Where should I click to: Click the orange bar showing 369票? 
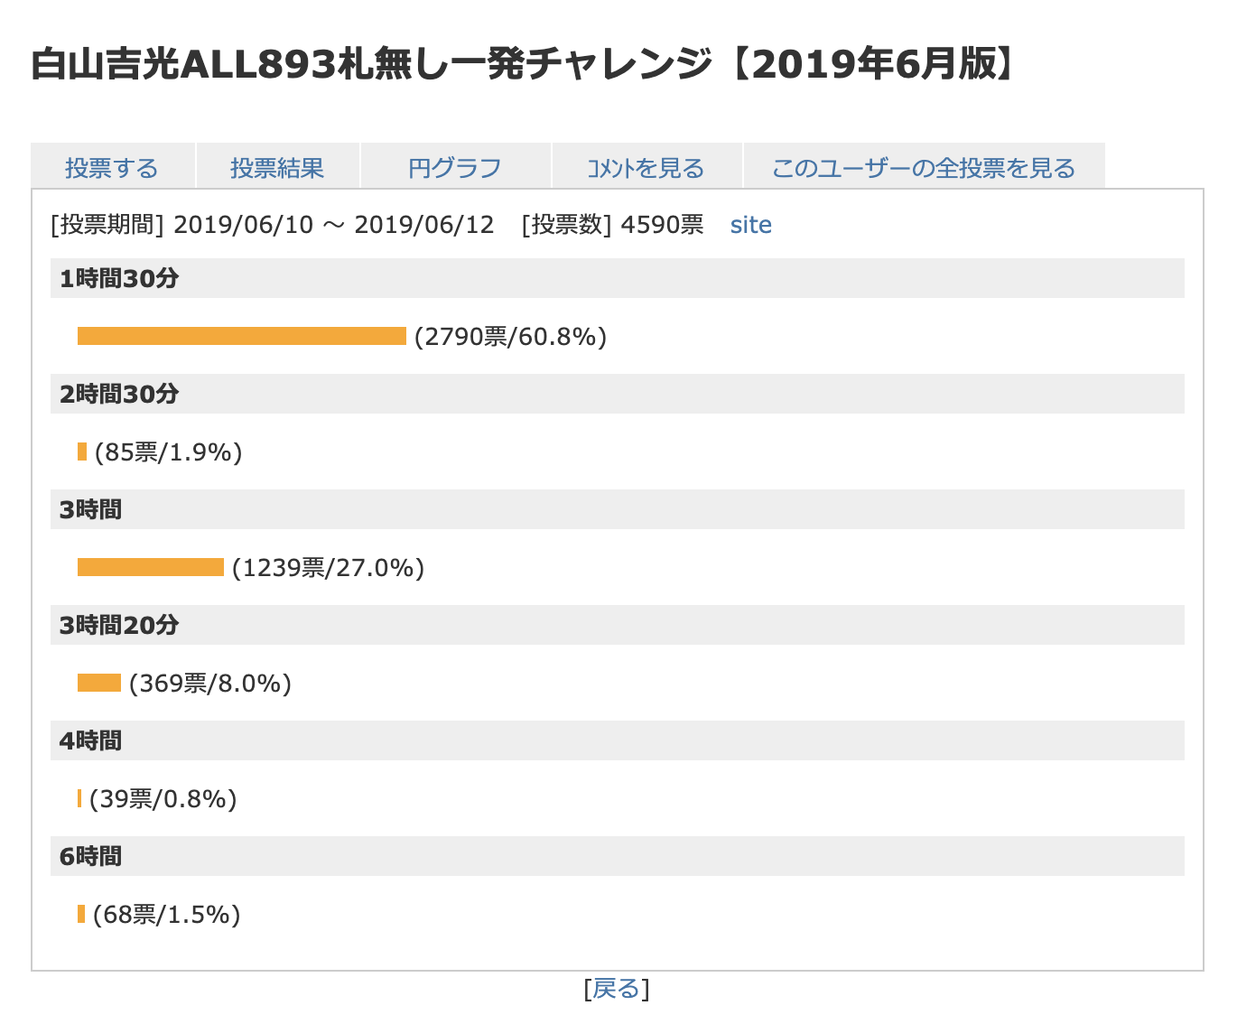point(99,683)
